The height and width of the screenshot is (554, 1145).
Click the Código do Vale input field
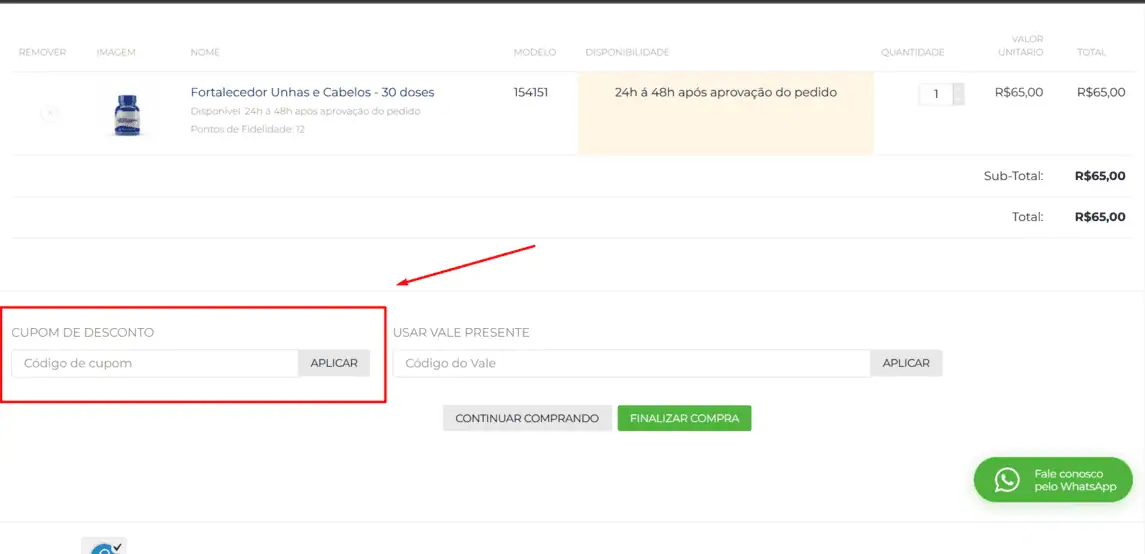point(631,363)
